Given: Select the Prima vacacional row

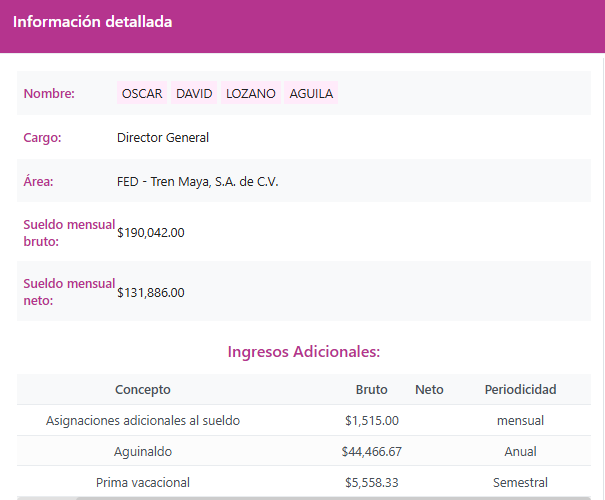Looking at the screenshot, I should pos(143,483).
